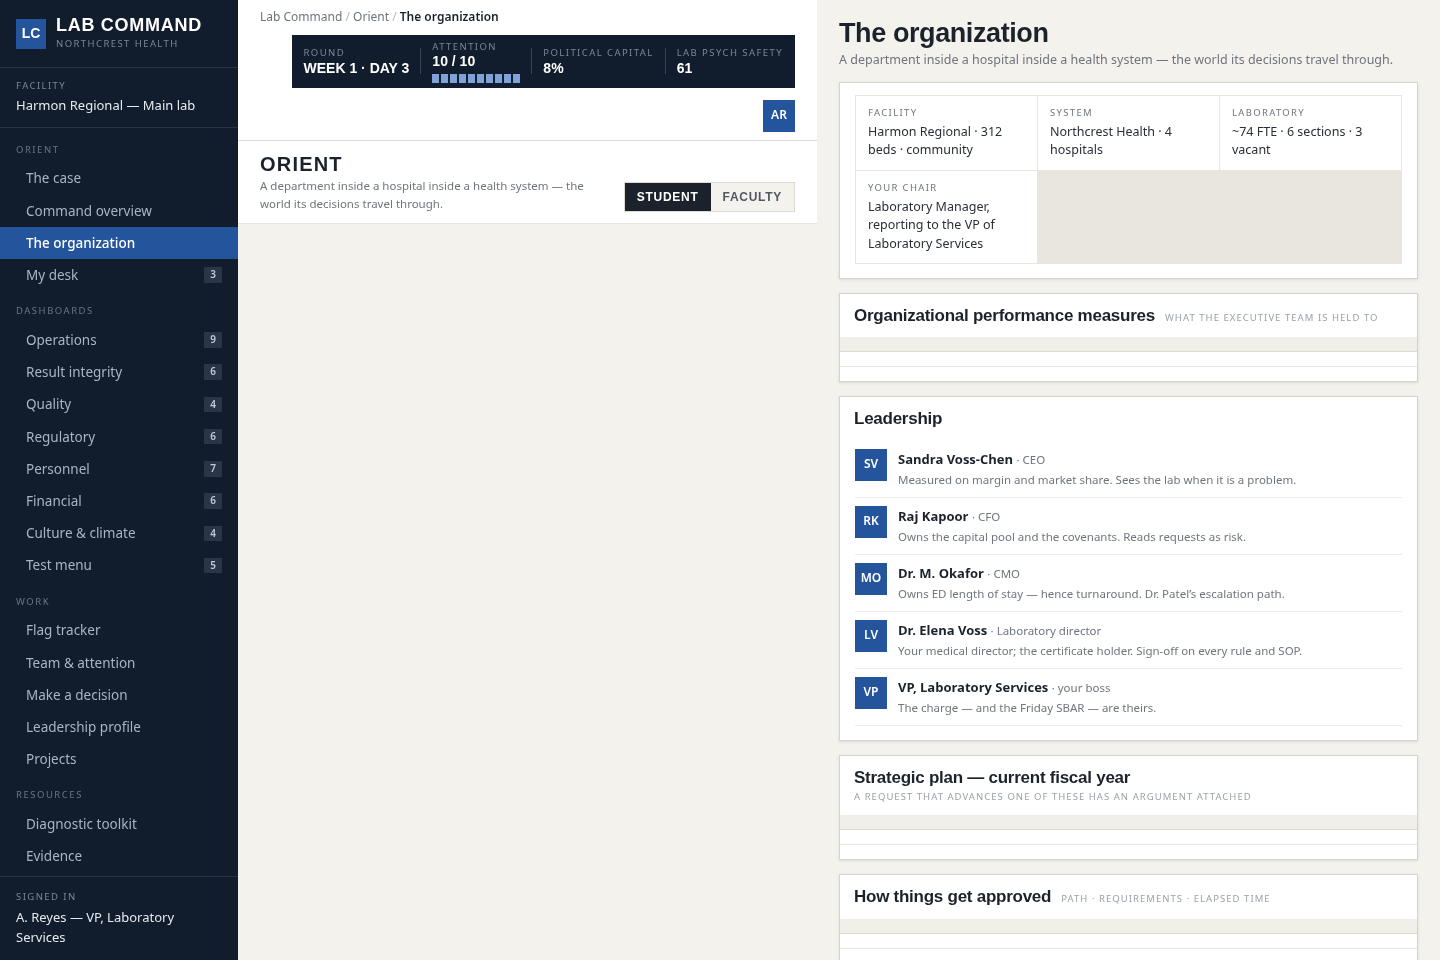Click Orient breadcrumb link
The image size is (1440, 960).
[x=371, y=17]
